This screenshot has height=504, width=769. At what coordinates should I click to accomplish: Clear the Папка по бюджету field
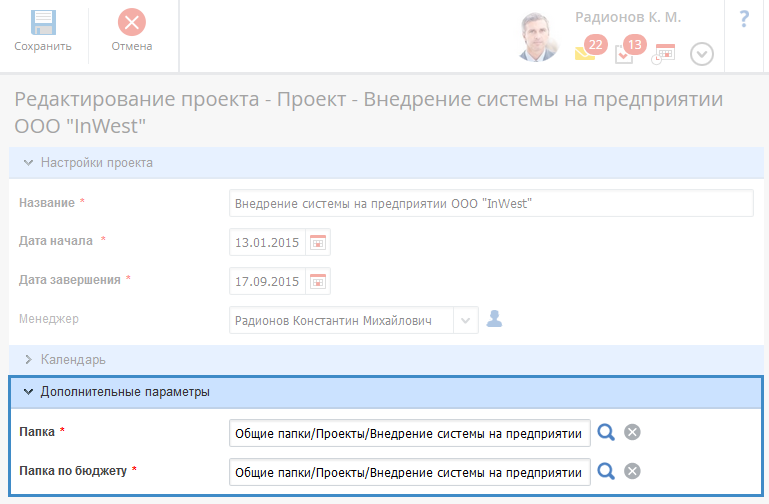[x=632, y=471]
